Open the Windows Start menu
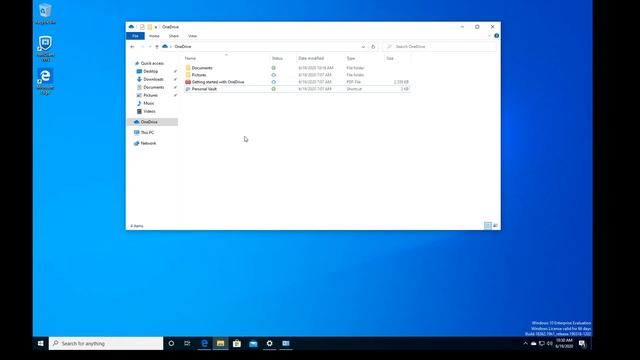640x360 pixels. (40, 344)
